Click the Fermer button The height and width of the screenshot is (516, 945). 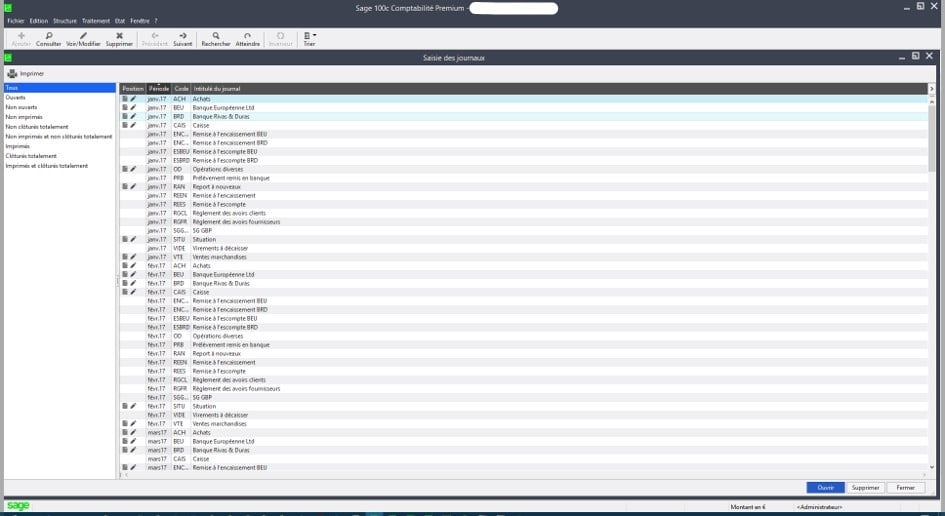905,488
